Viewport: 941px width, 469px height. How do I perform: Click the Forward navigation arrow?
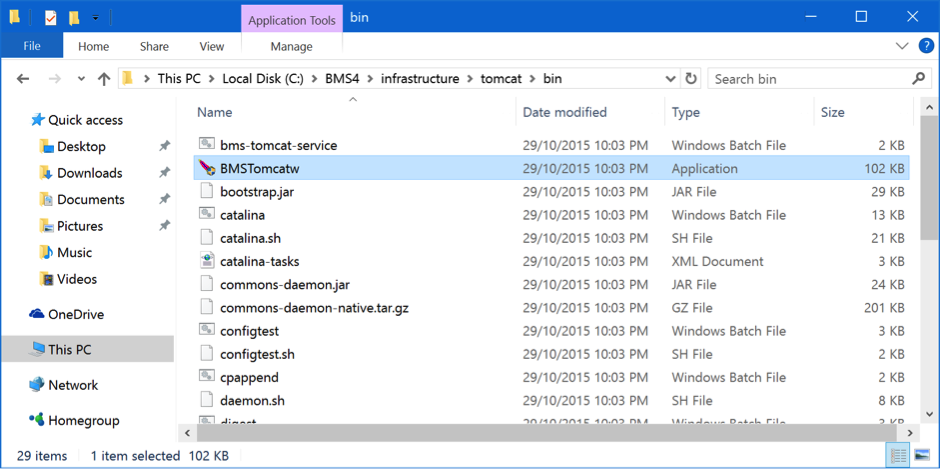[x=55, y=79]
